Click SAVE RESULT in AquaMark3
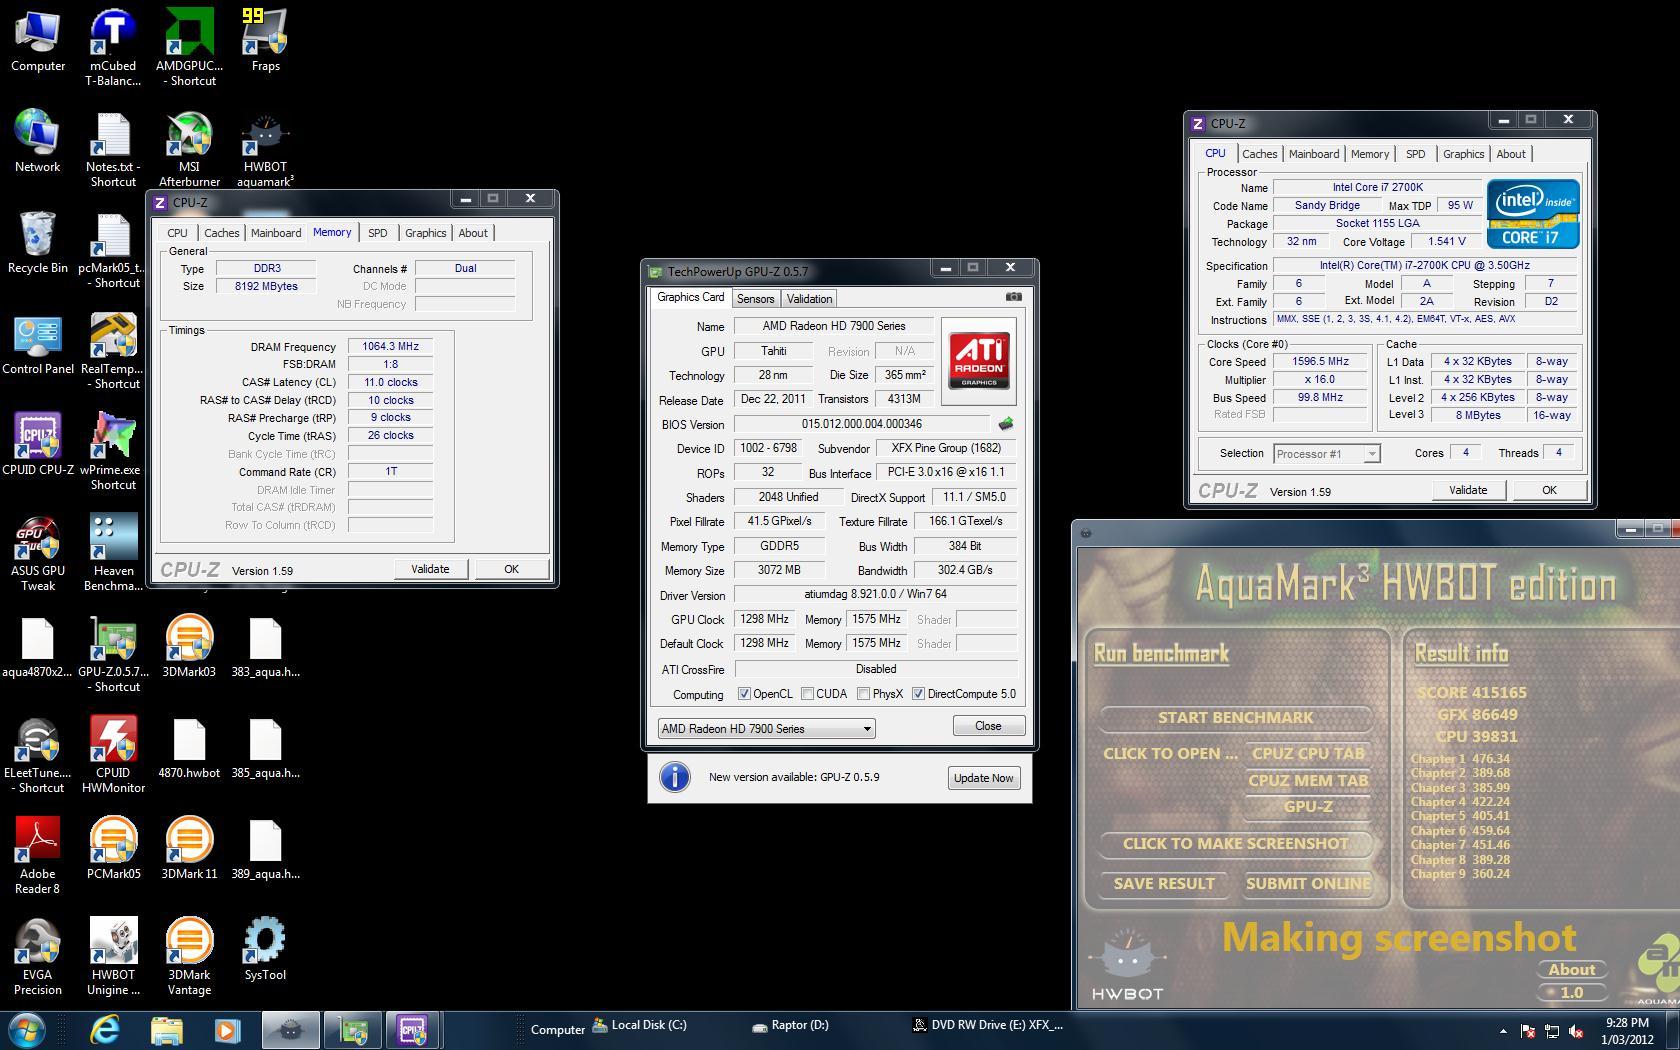Image resolution: width=1680 pixels, height=1050 pixels. tap(1164, 884)
